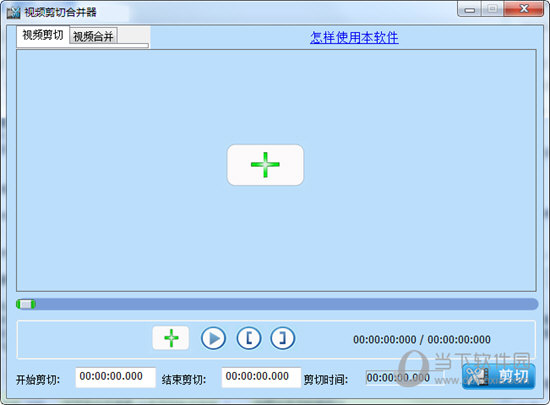Set cut end with right bracket button
Viewport: 550px width, 405px height.
point(283,338)
